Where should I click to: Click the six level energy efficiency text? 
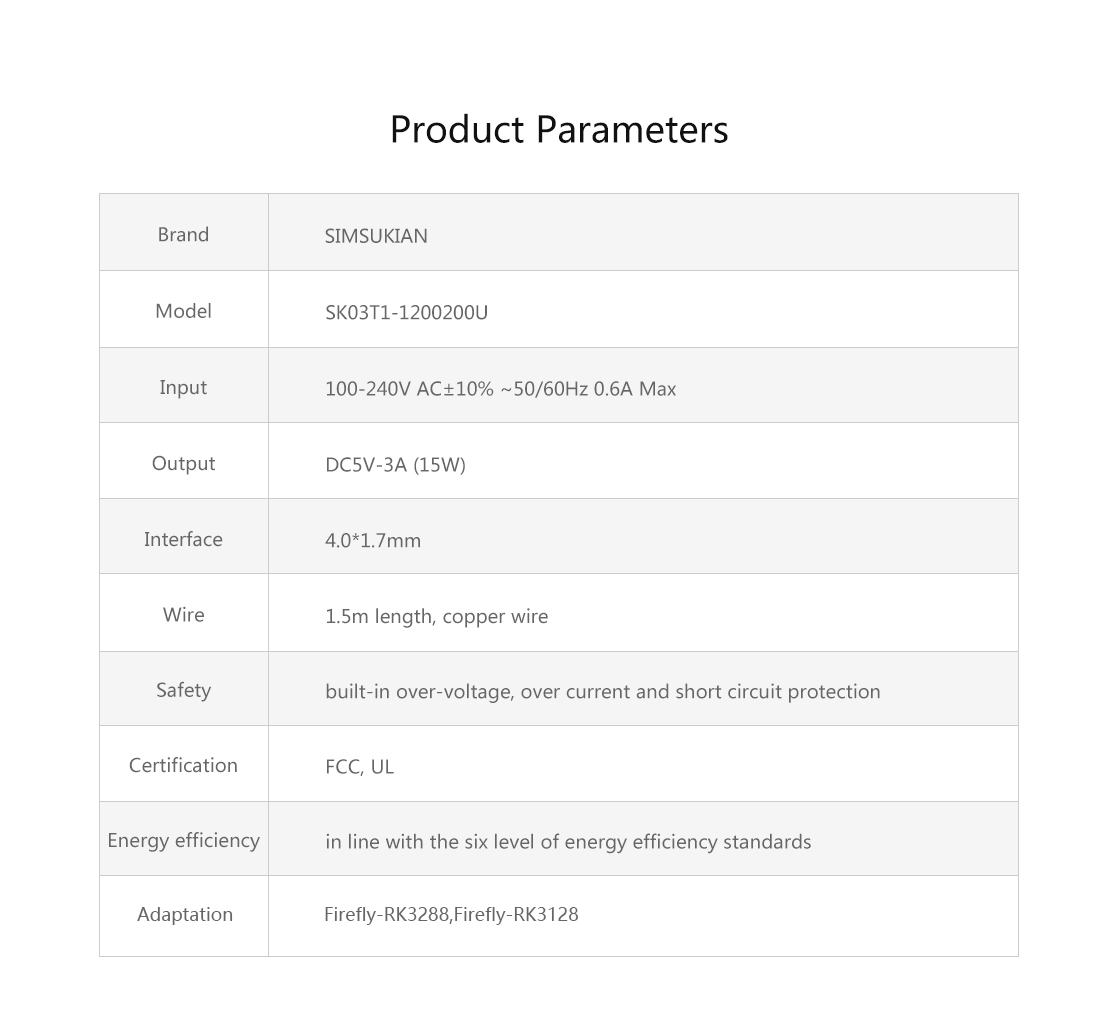click(568, 842)
